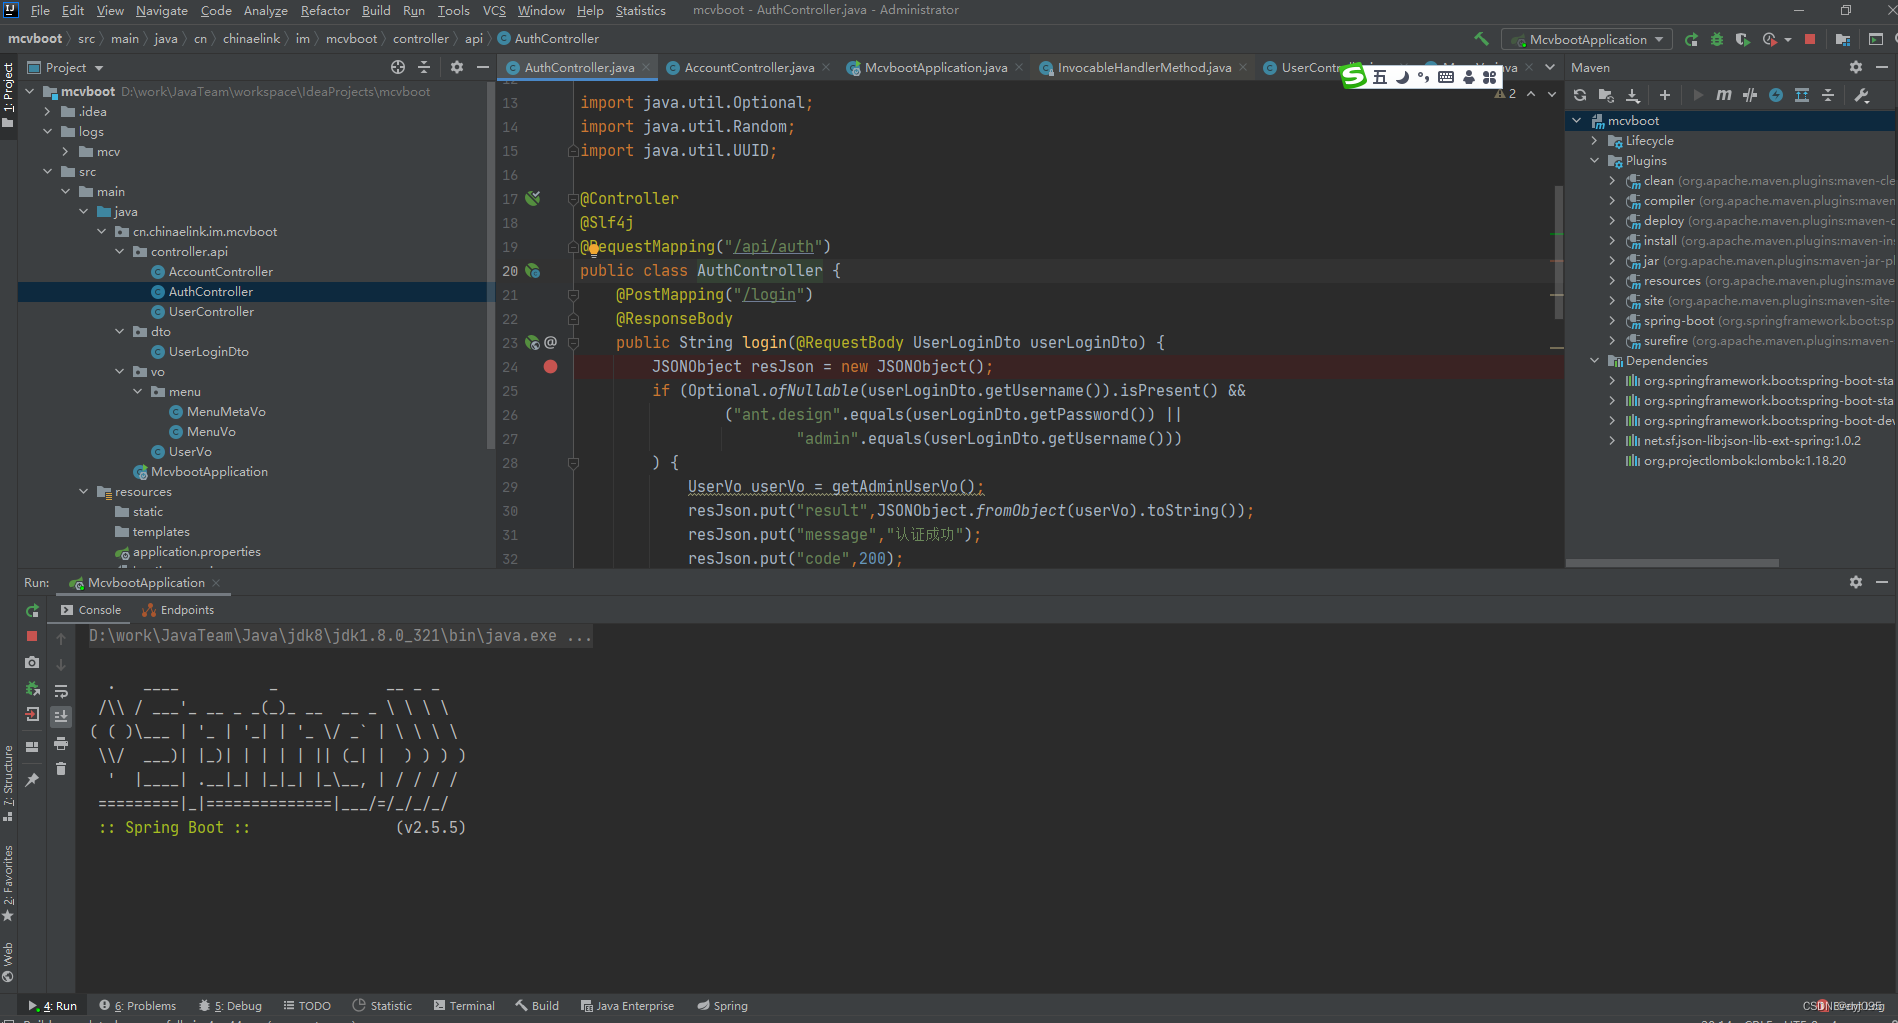Print console output with the printer icon
This screenshot has height=1023, width=1898.
point(61,743)
